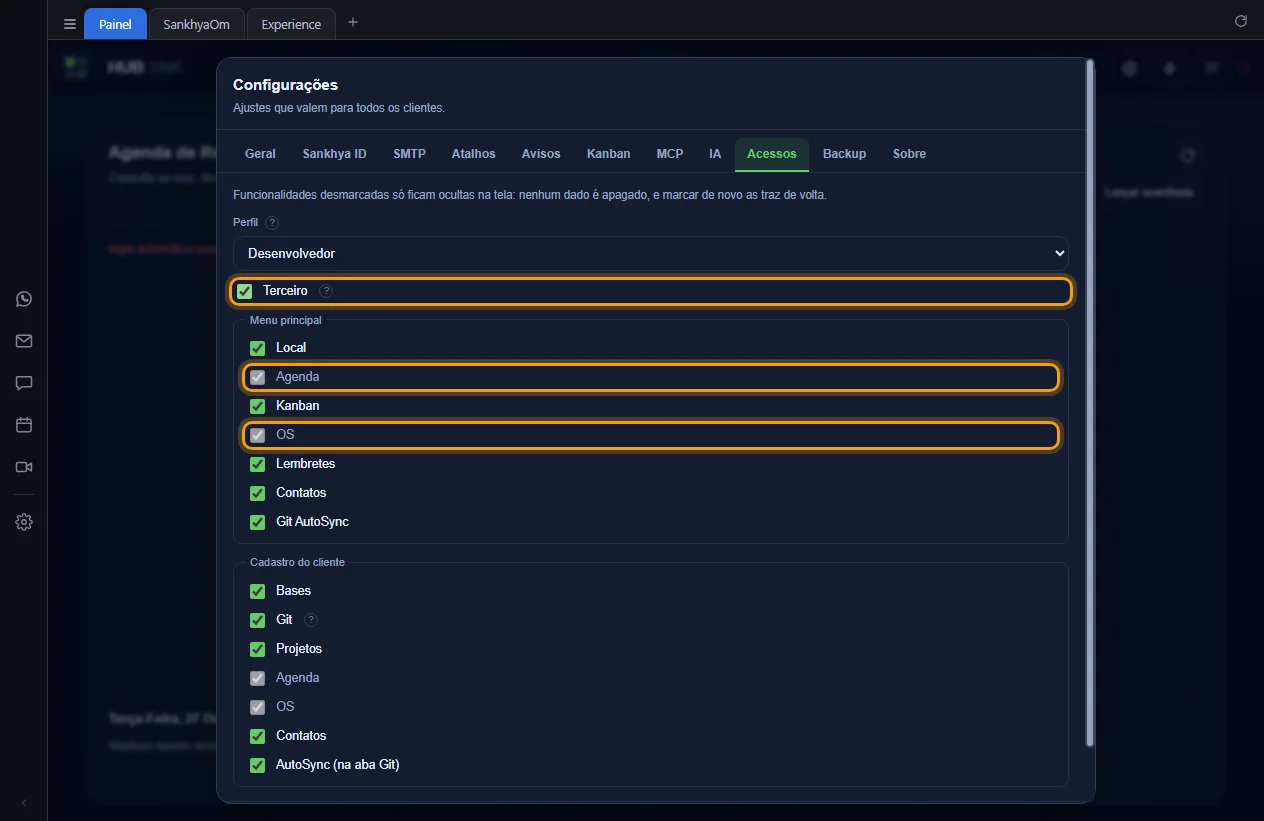Click the settings dialog vertical scrollbar
This screenshot has height=821, width=1264.
(x=1090, y=402)
